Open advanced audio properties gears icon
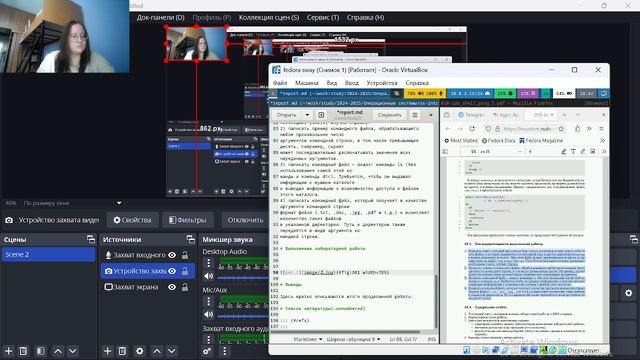Screen dimensions: 640x360 tap(207, 351)
